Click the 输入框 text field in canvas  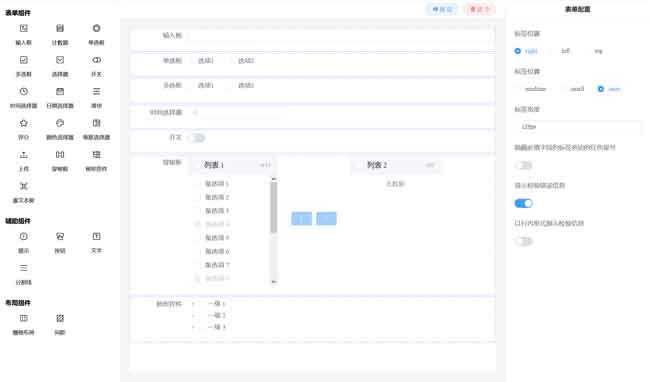point(341,36)
